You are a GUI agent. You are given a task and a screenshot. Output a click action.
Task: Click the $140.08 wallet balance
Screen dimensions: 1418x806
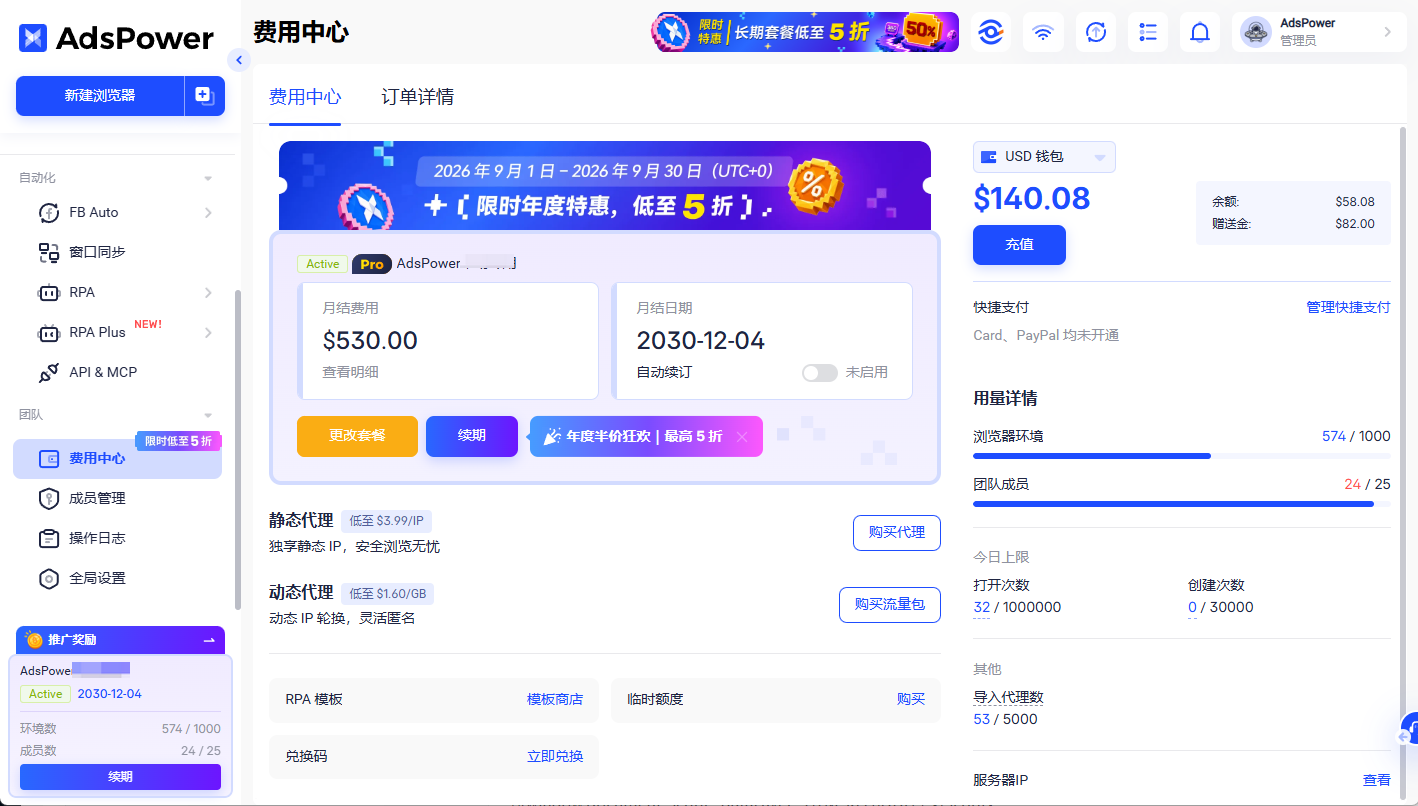point(1032,198)
